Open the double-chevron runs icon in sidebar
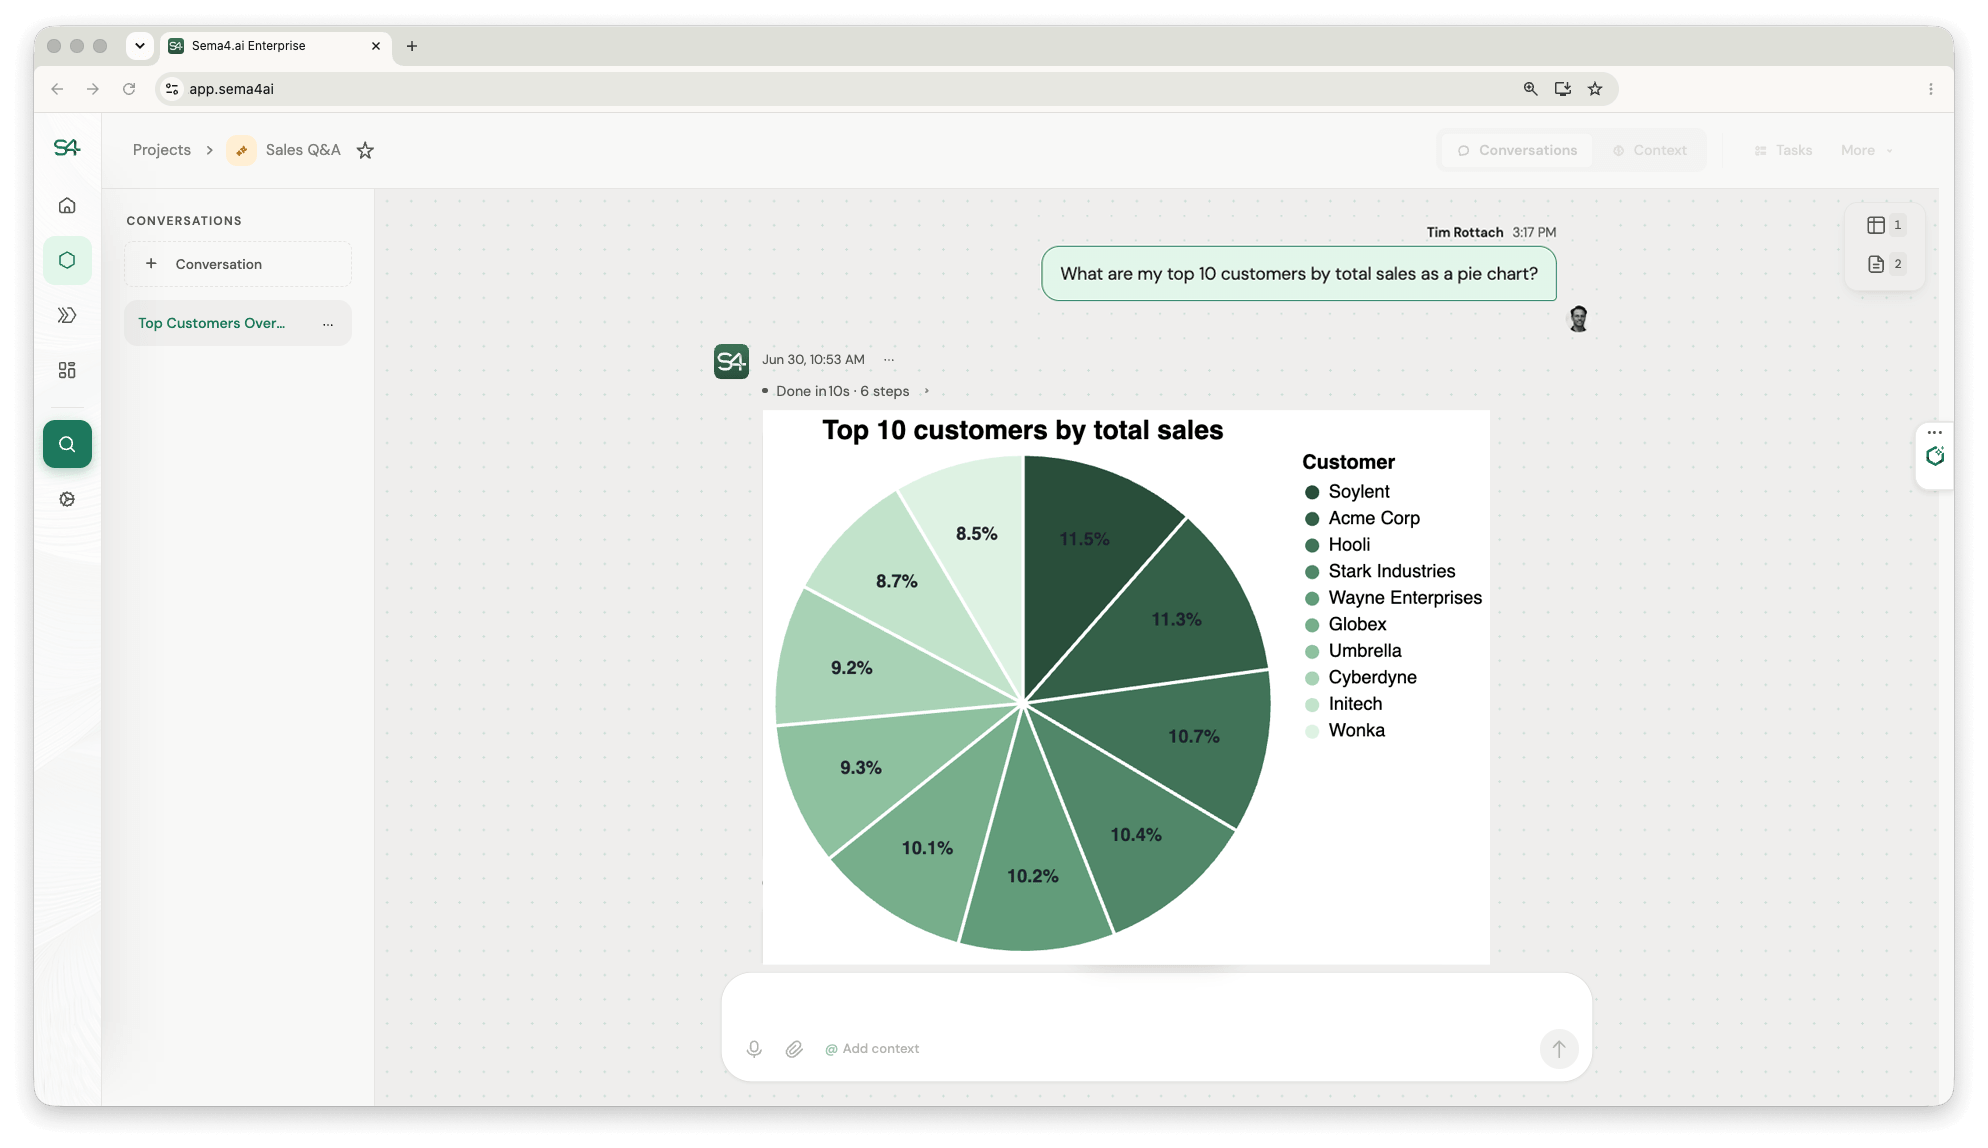 (x=67, y=316)
